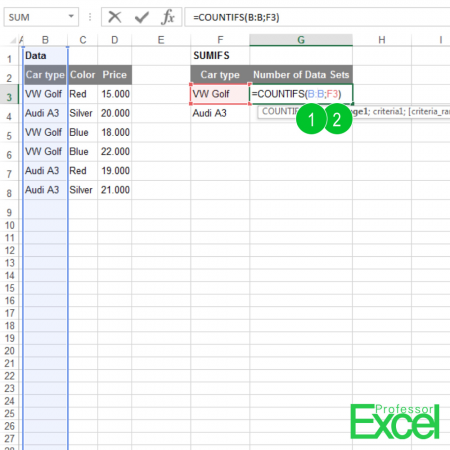Select the 'VW Golf' criteria cell F3
This screenshot has height=450, width=450.
220,94
